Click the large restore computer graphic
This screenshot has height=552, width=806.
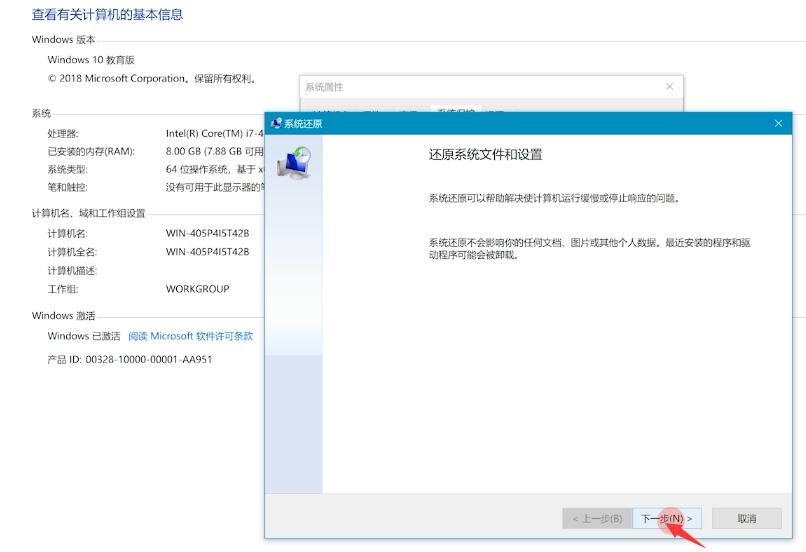[294, 162]
